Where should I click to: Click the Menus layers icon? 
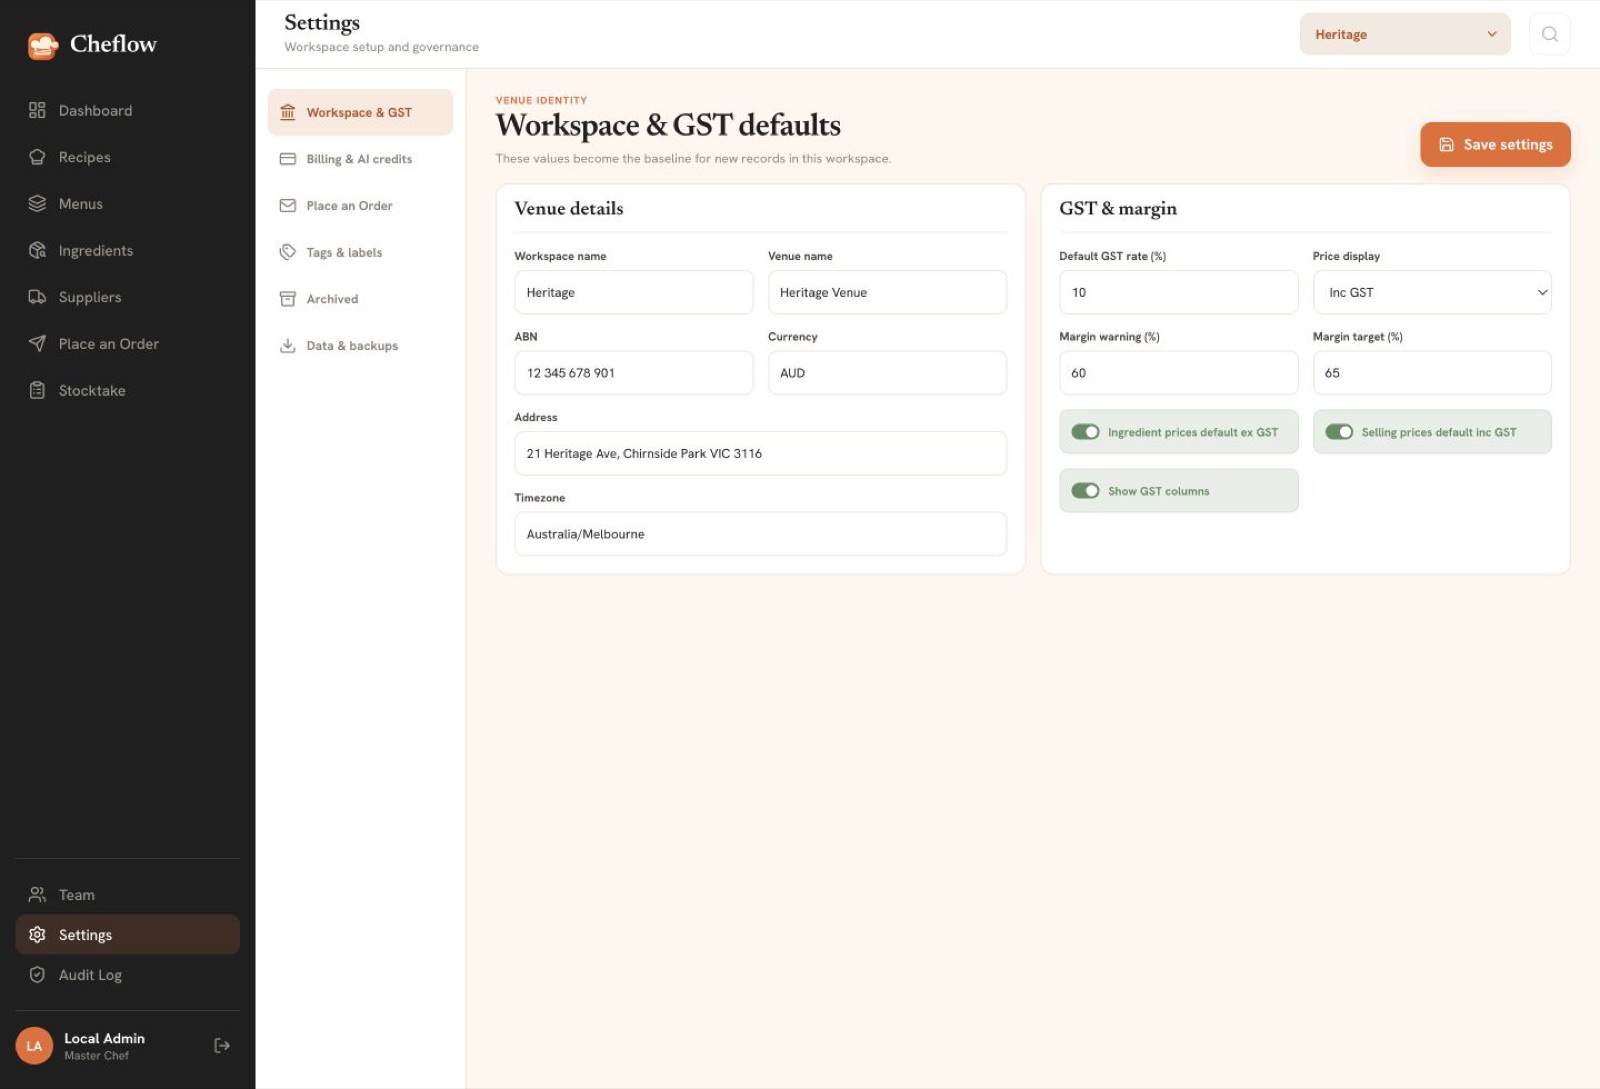(37, 204)
